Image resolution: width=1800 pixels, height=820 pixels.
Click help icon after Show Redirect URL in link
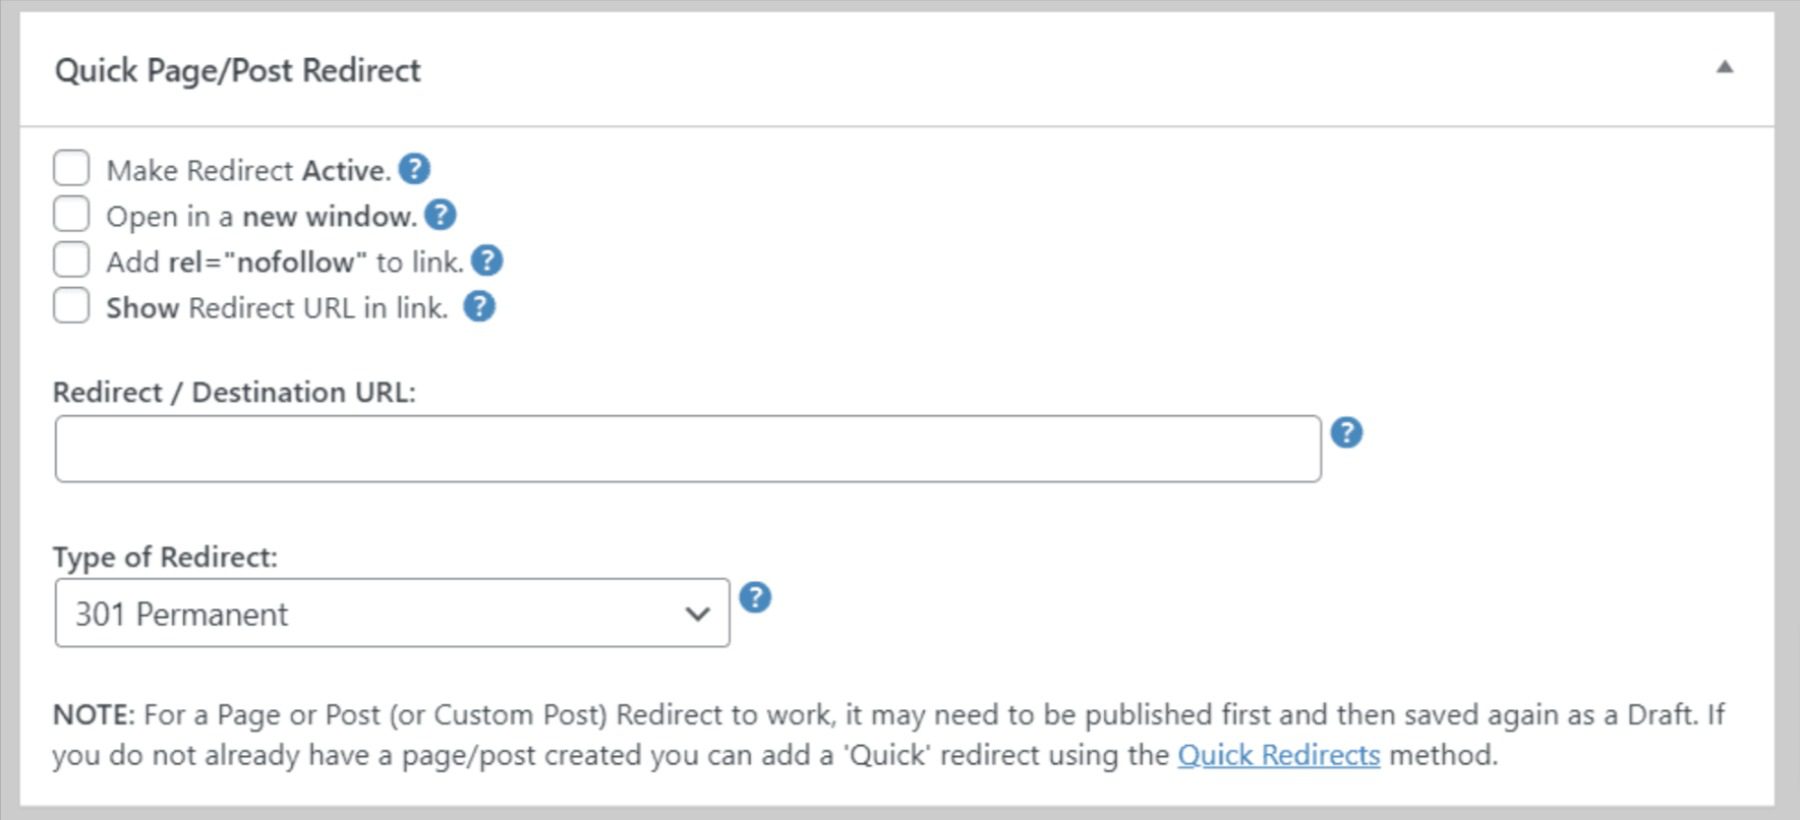(479, 307)
